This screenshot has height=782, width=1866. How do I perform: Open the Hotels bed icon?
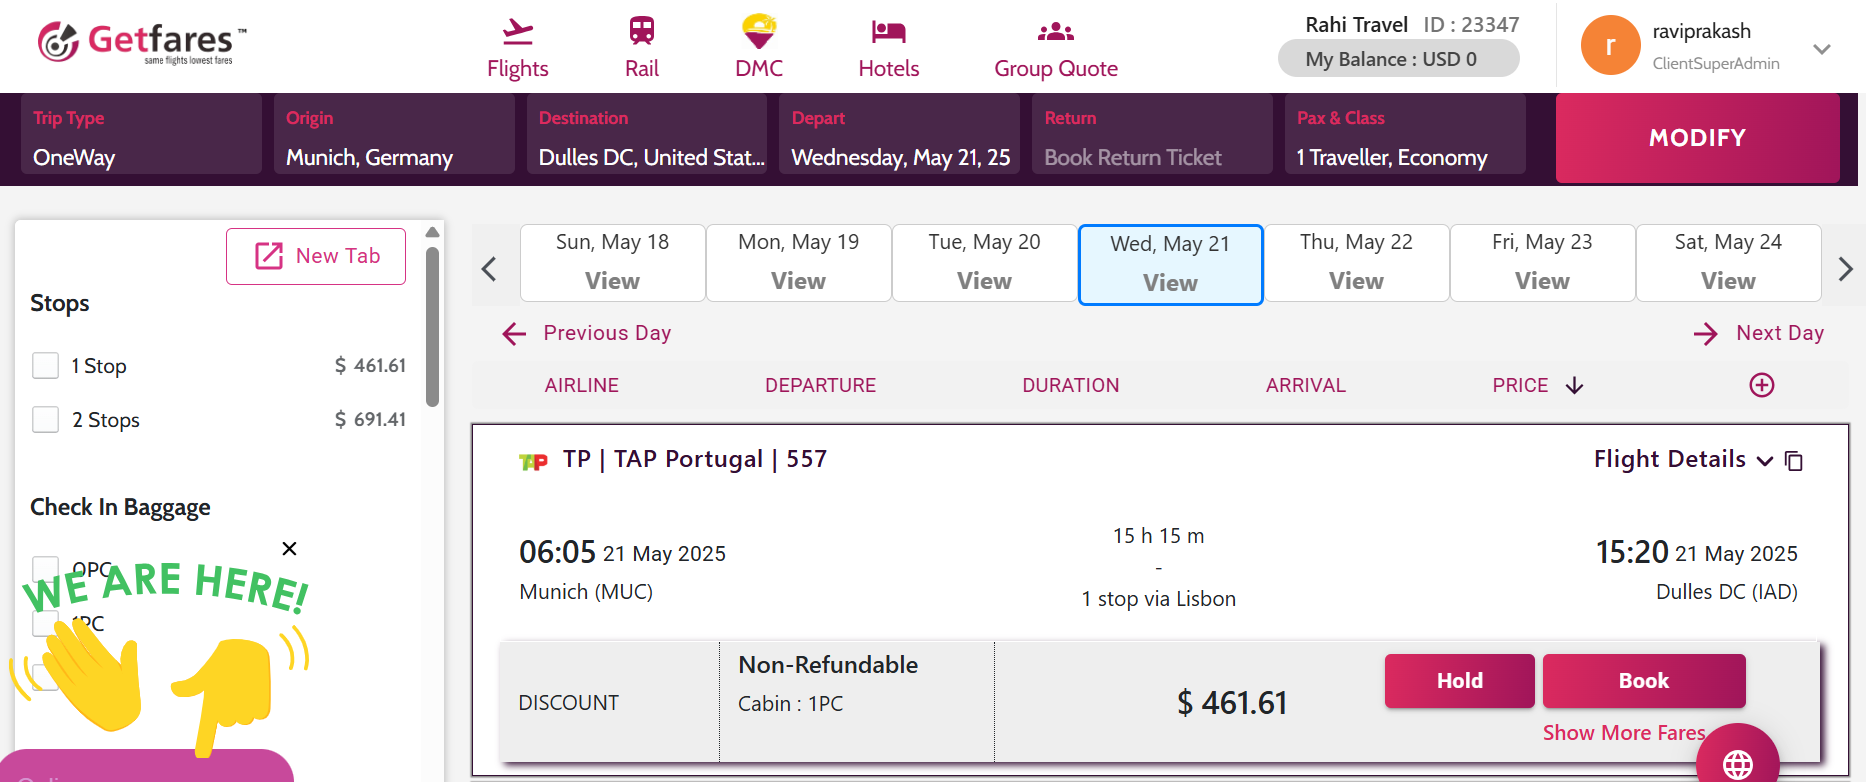tap(888, 32)
